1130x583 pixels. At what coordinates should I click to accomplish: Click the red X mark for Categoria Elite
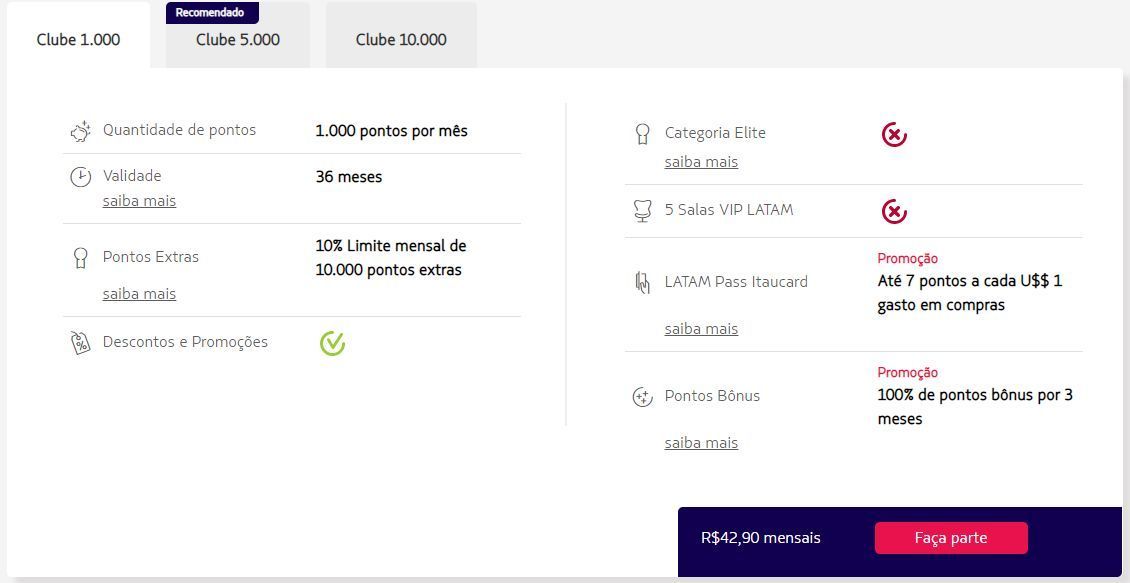click(894, 134)
